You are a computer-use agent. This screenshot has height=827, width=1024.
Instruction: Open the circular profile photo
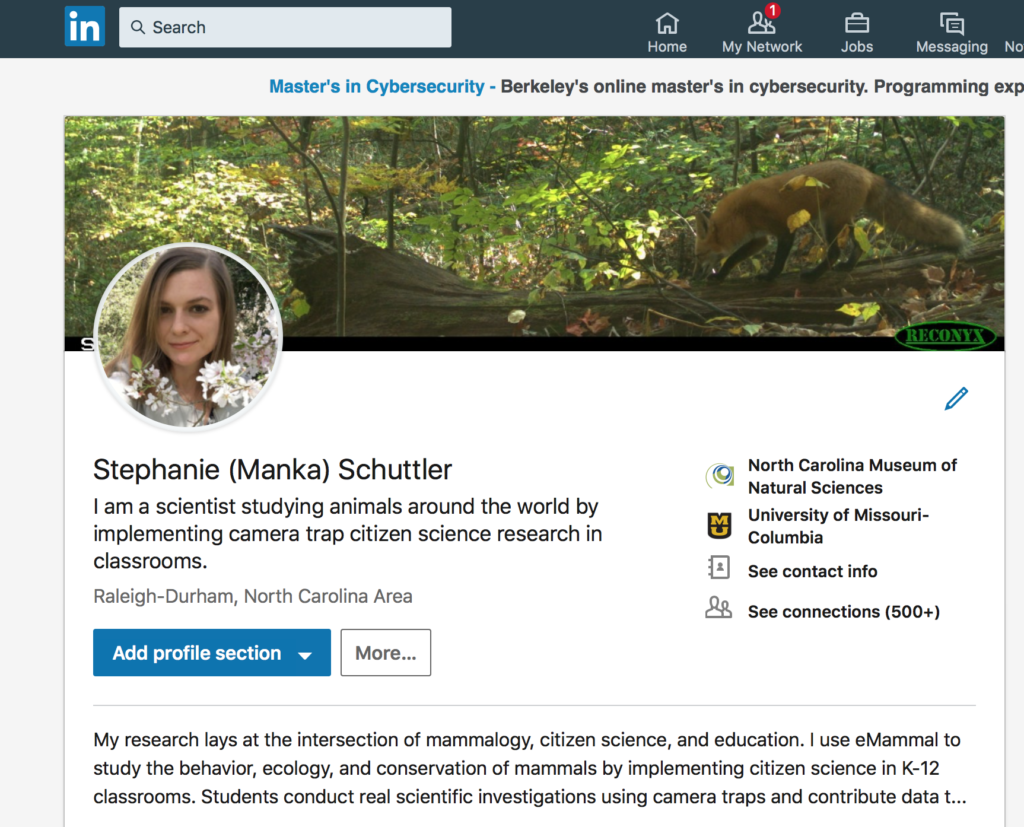pyautogui.click(x=188, y=337)
